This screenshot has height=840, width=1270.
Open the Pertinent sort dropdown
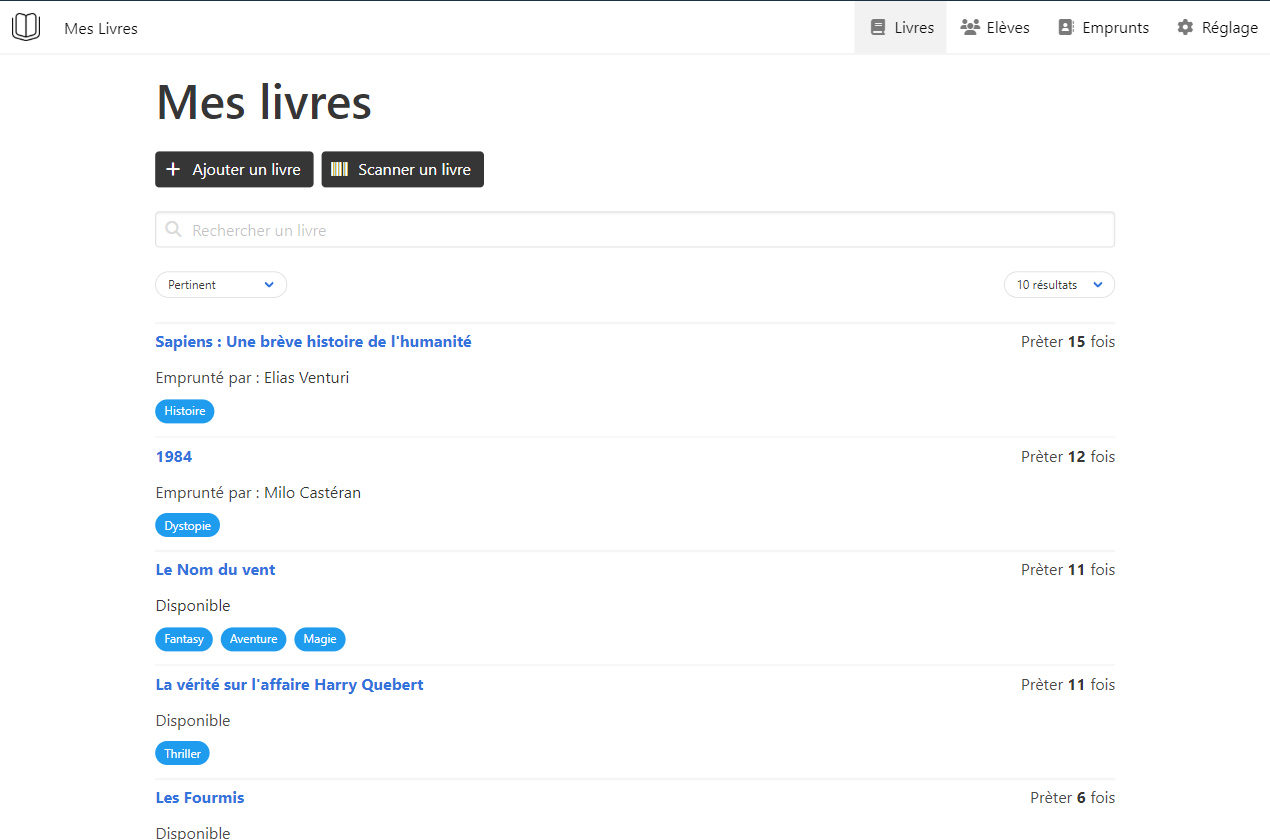221,285
